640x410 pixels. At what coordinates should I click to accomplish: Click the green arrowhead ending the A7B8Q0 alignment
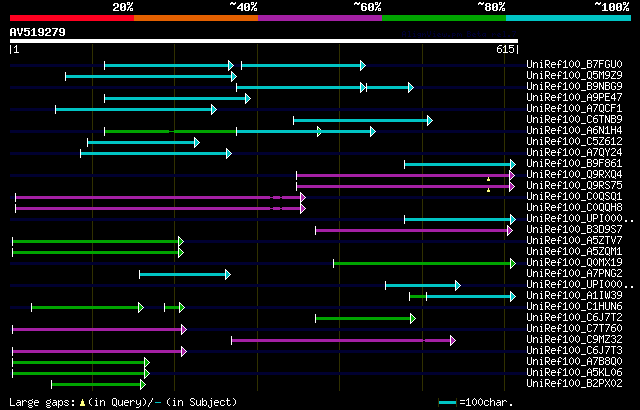147,363
